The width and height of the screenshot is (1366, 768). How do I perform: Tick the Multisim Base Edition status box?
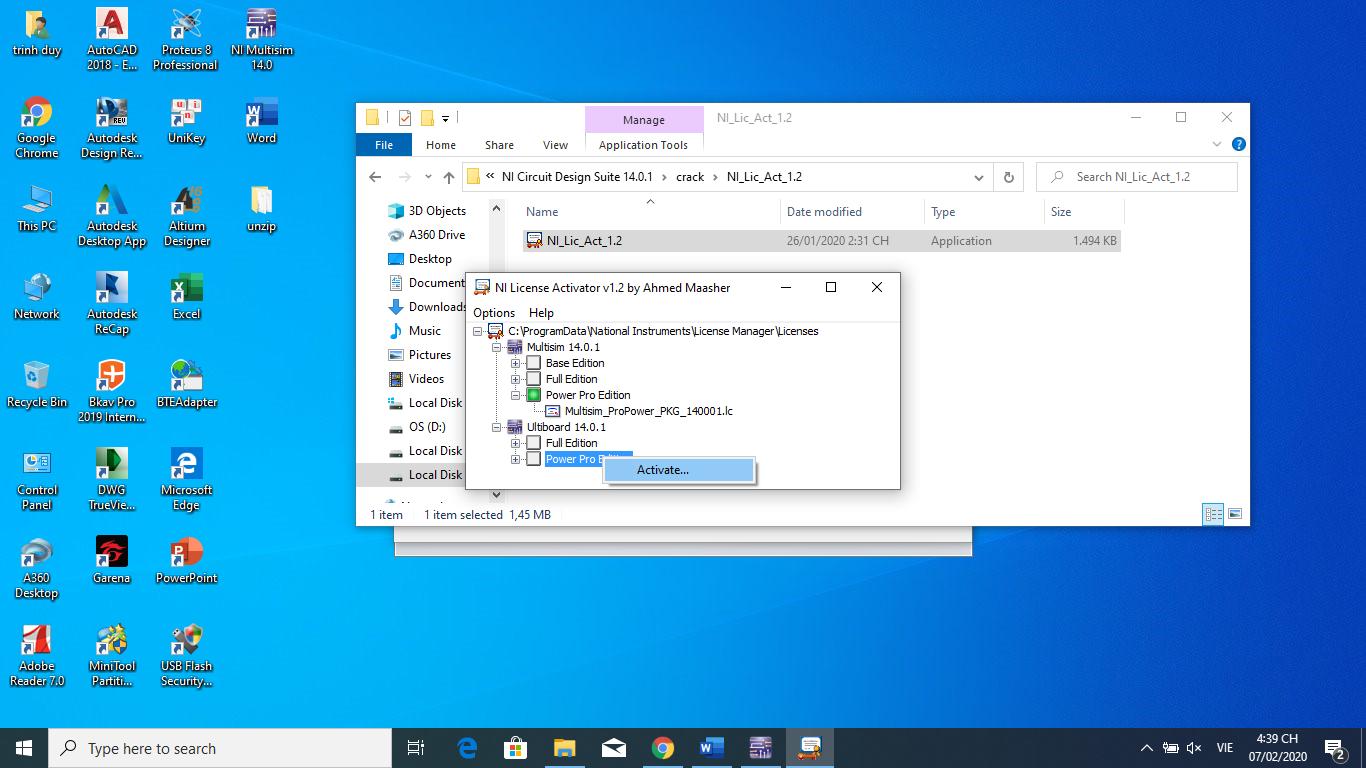click(534, 363)
